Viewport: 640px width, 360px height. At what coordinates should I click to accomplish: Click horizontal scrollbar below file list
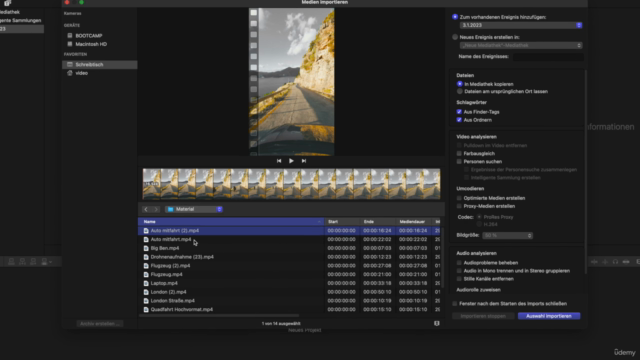coord(219,316)
